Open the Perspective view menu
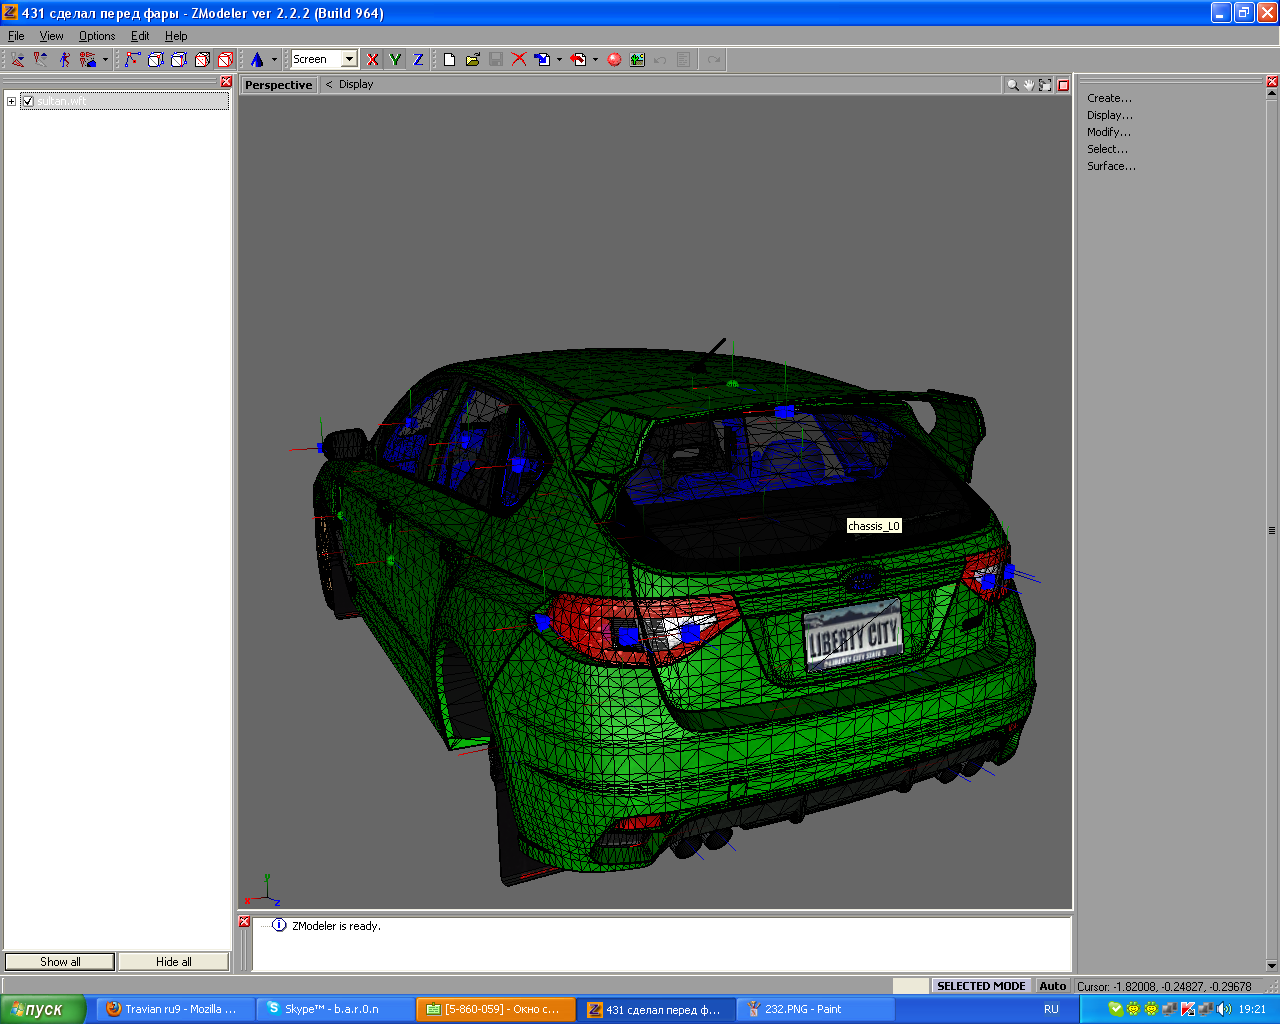1280x1024 pixels. tap(278, 85)
